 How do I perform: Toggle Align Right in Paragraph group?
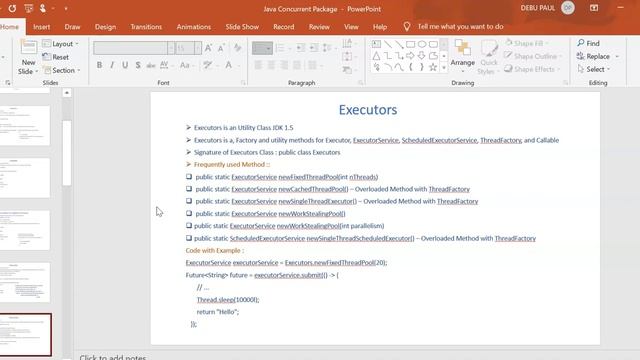tap(284, 65)
